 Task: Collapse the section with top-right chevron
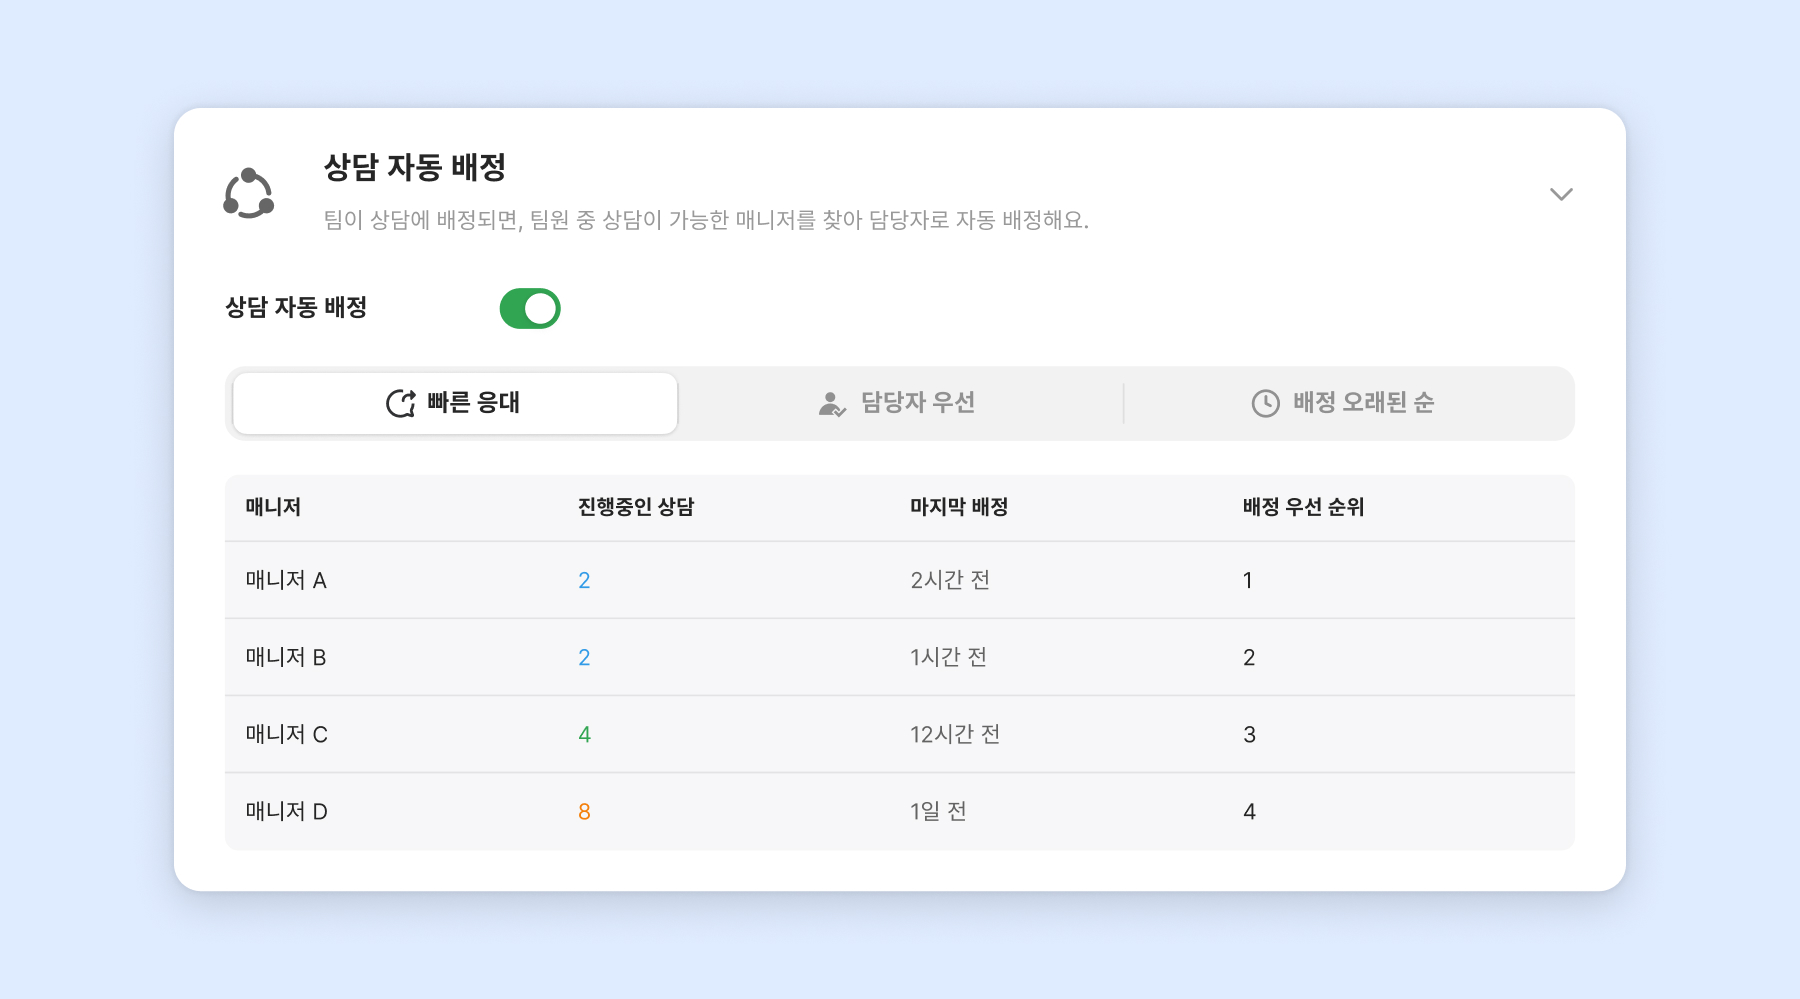pos(1561,194)
